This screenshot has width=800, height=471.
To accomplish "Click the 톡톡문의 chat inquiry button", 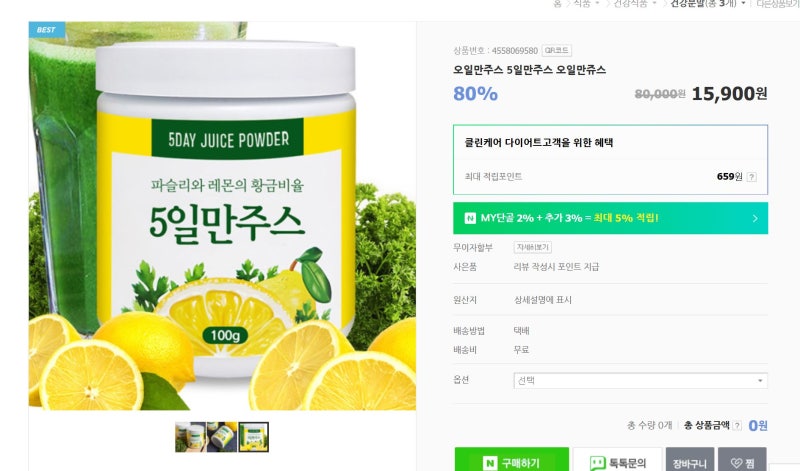I will (617, 461).
